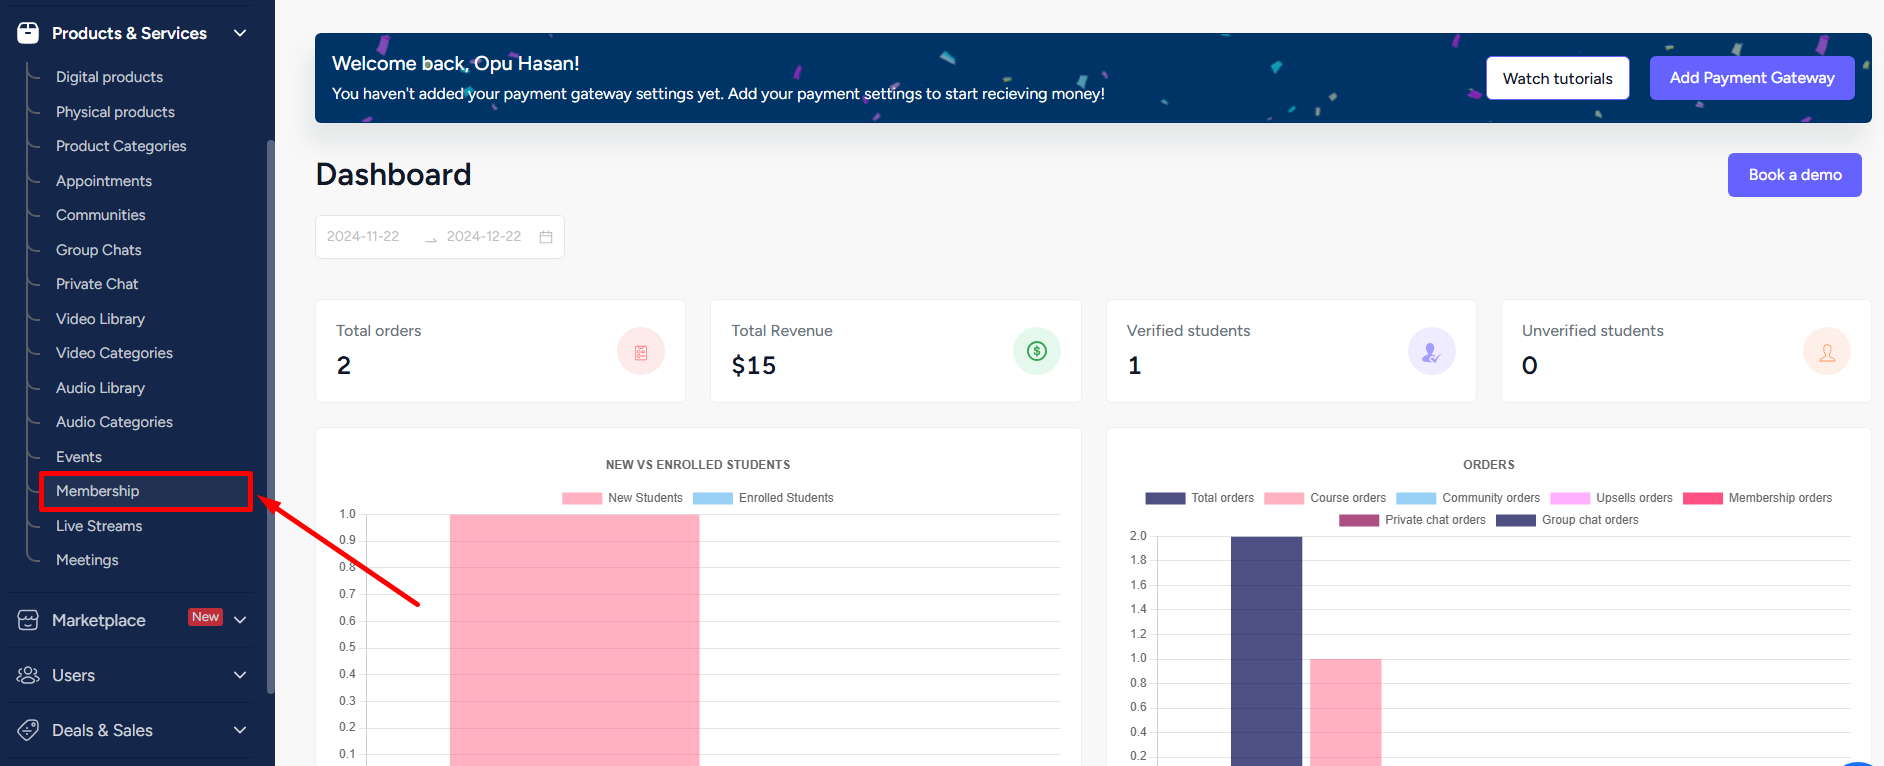1884x766 pixels.
Task: Go to Live Streams
Action: pos(99,526)
